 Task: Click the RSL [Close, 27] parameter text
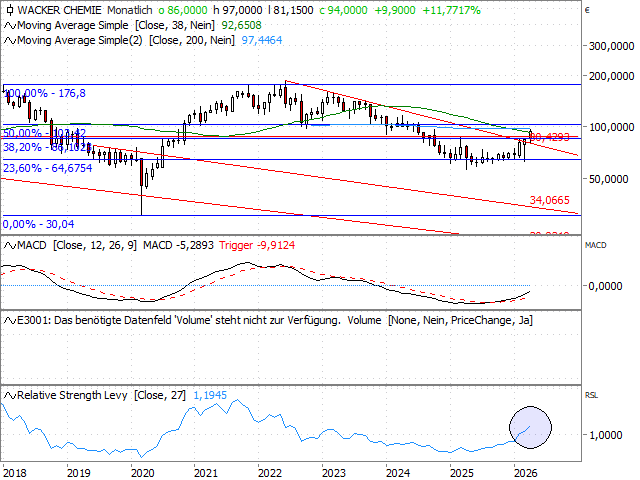pyautogui.click(x=160, y=395)
